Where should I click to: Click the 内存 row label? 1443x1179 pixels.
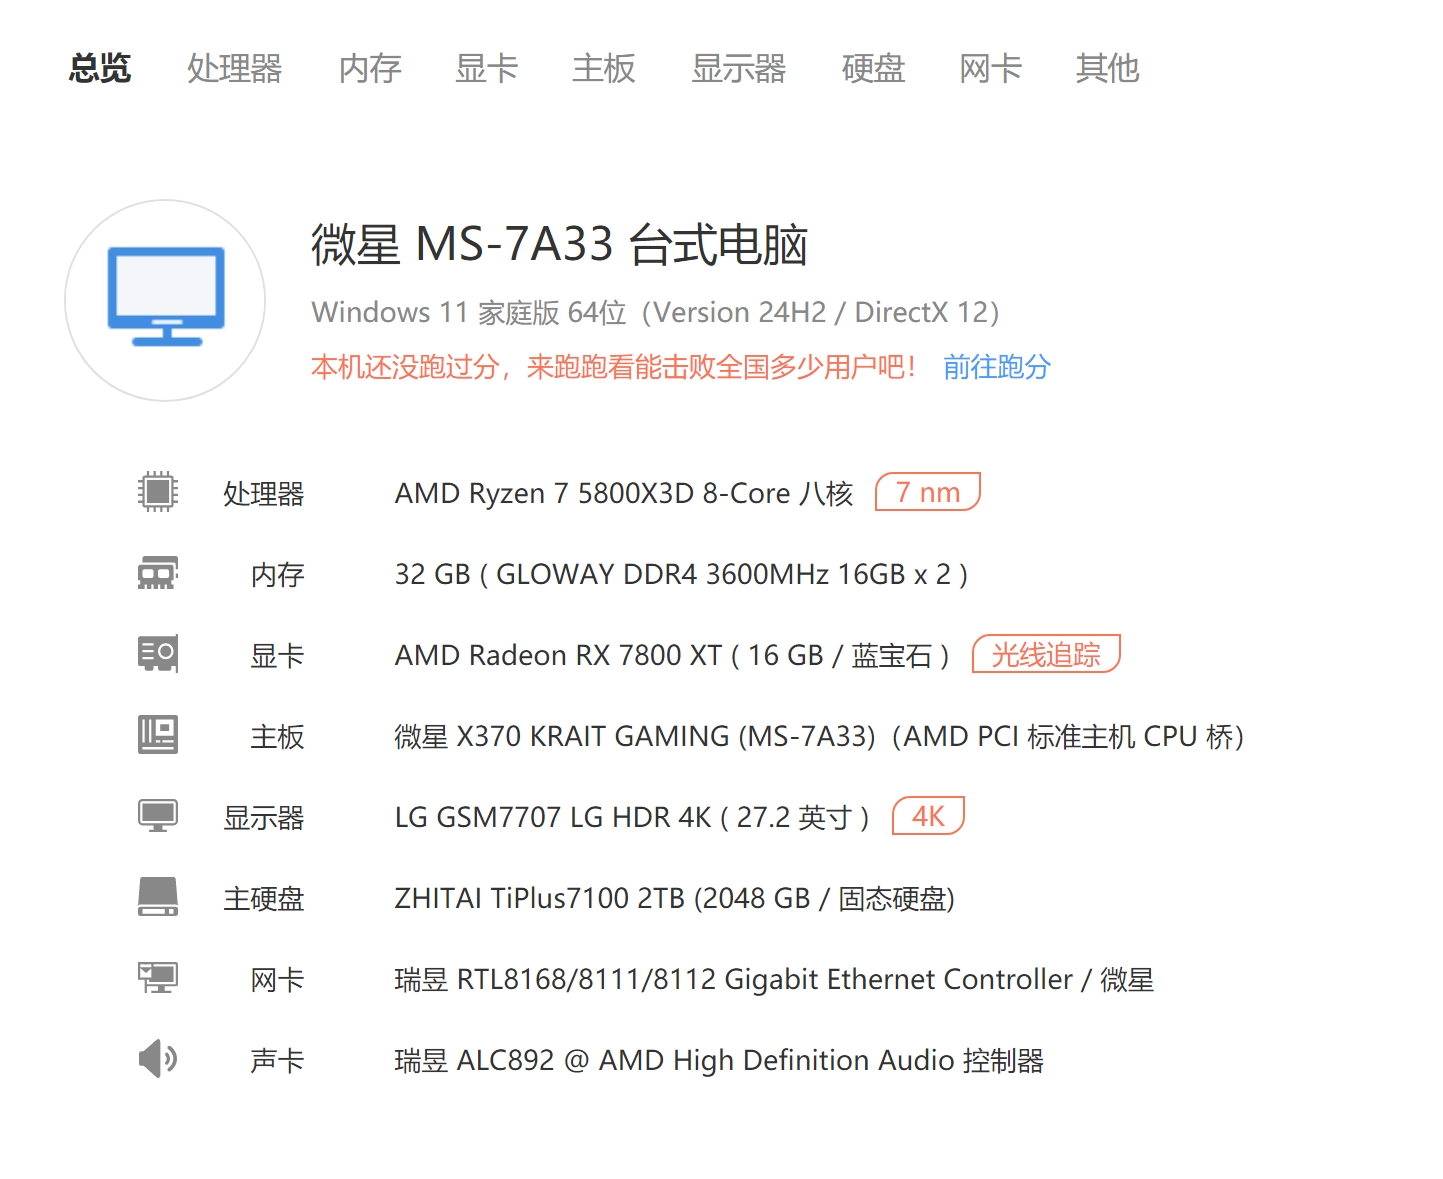tap(277, 574)
